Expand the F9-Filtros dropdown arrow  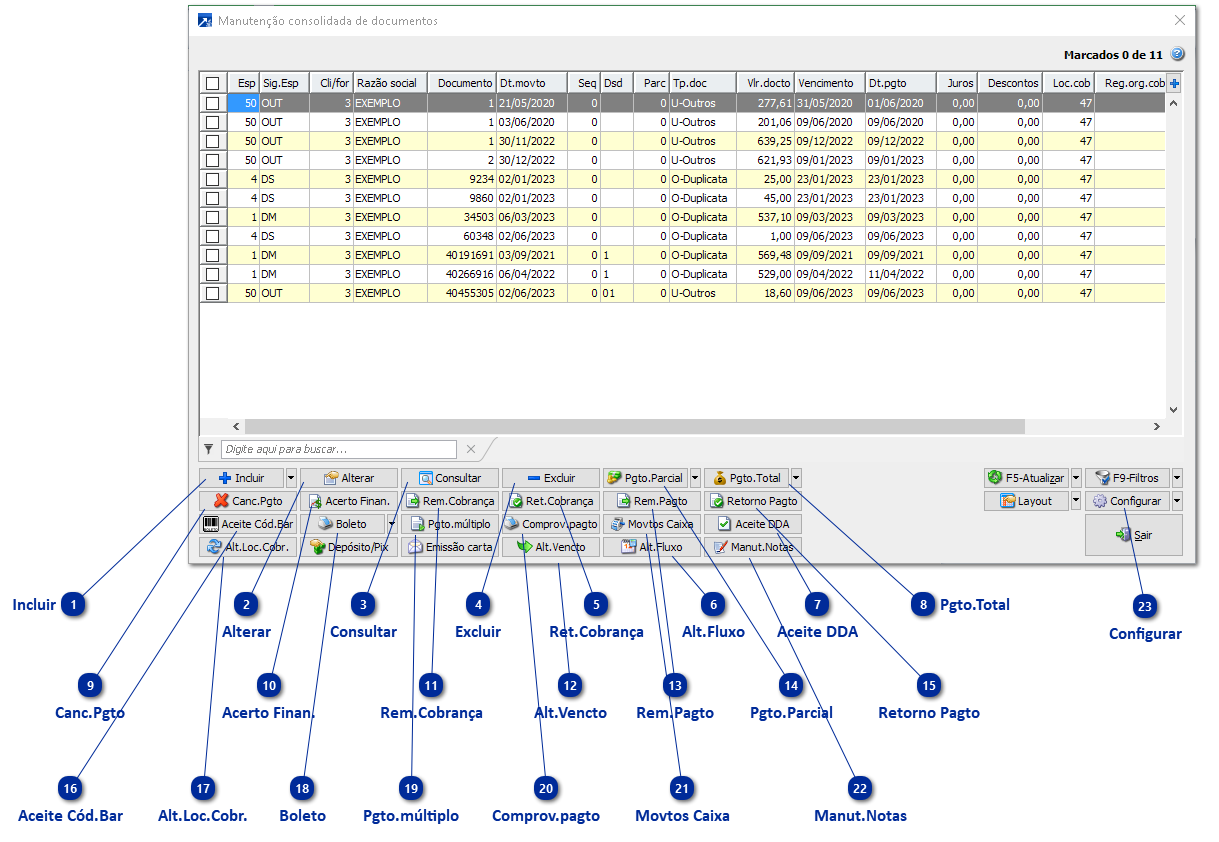pyautogui.click(x=1177, y=478)
